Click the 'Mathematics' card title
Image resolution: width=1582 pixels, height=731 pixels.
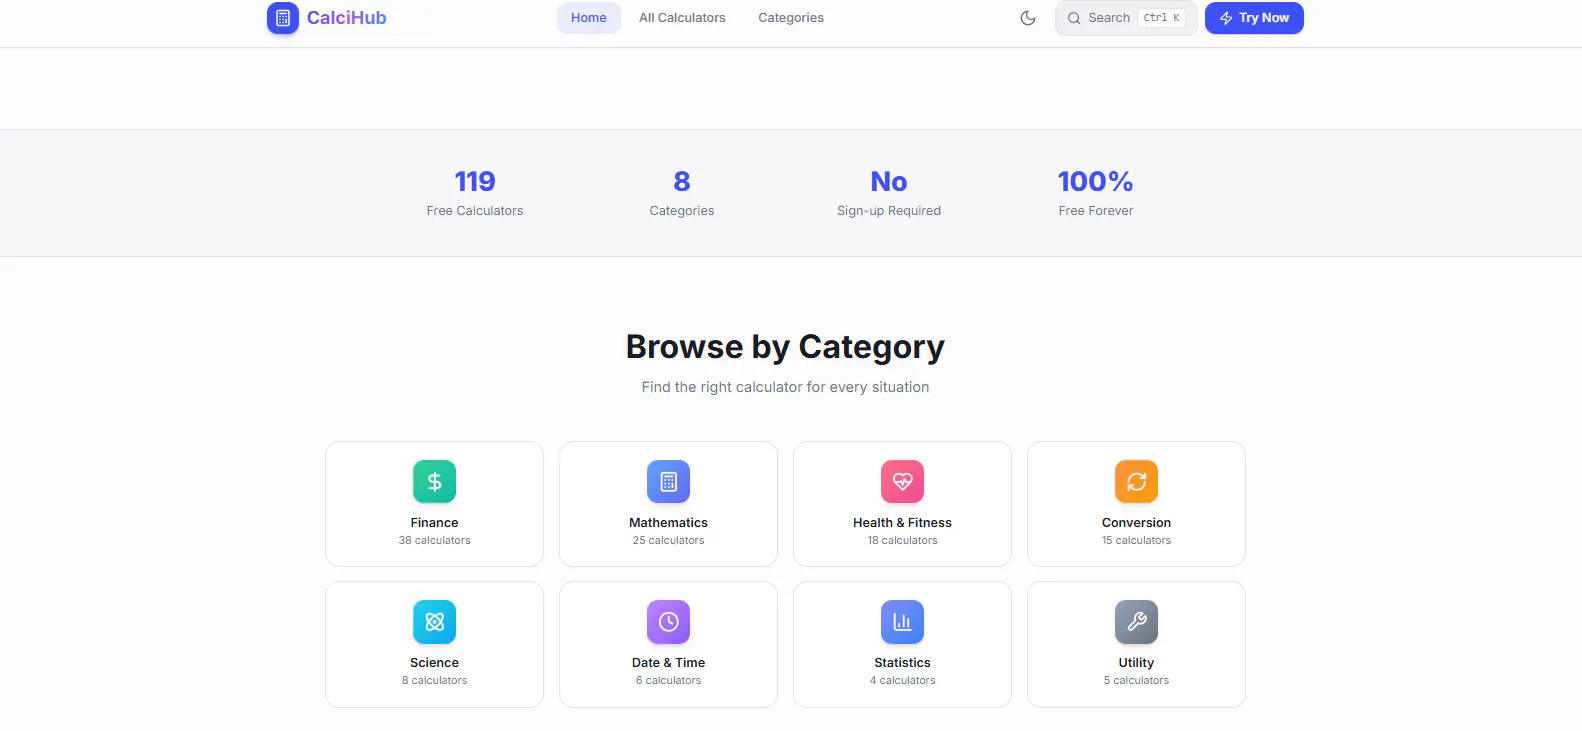tap(668, 523)
